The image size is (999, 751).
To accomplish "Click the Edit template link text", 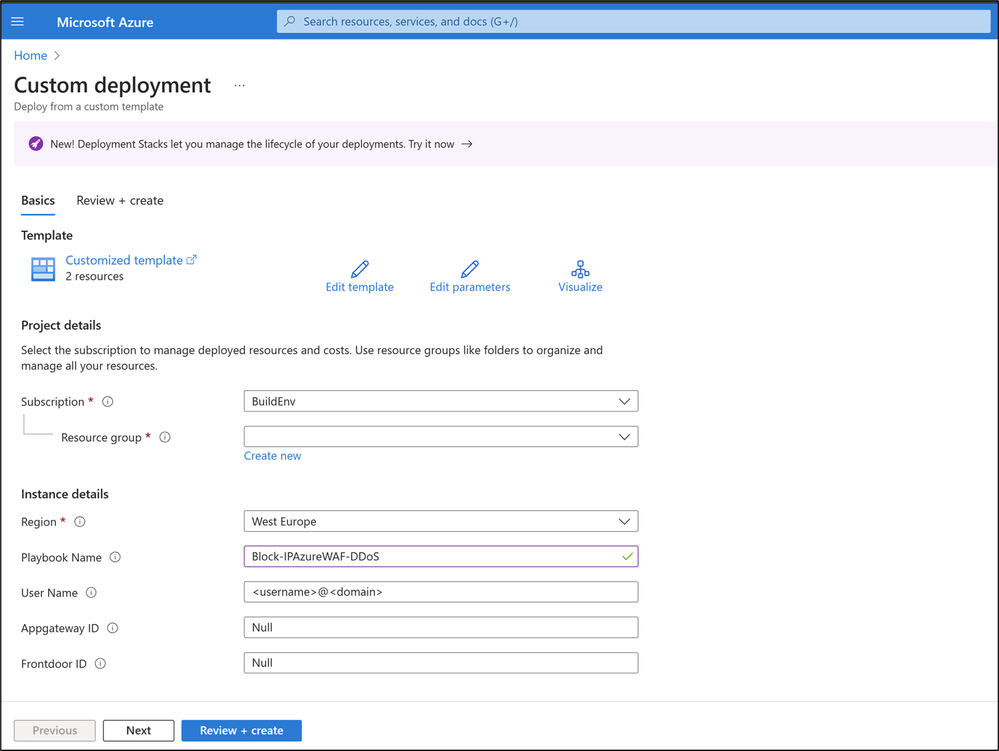I will tap(359, 287).
